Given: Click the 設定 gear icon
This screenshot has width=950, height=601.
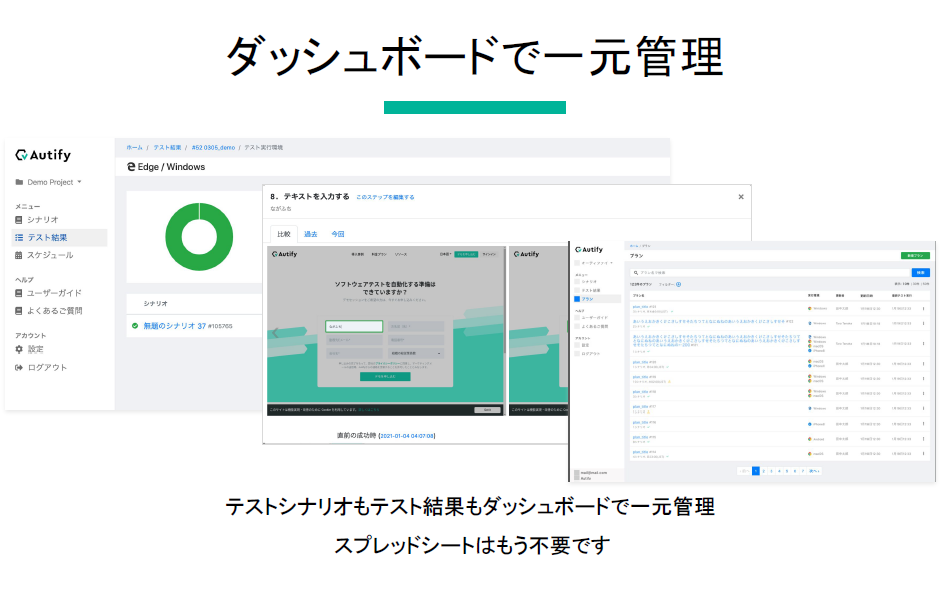Looking at the screenshot, I should coord(19,349).
